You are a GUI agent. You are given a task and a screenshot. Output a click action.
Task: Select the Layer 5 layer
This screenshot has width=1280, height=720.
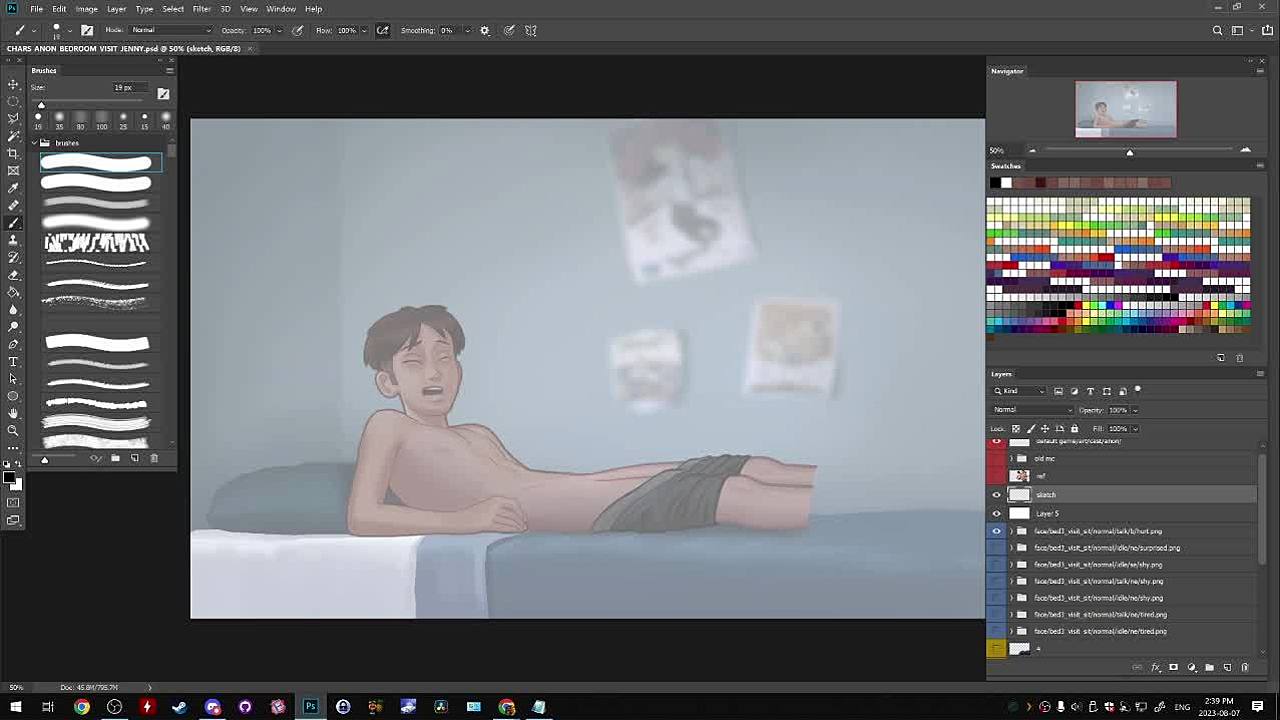click(x=1100, y=513)
